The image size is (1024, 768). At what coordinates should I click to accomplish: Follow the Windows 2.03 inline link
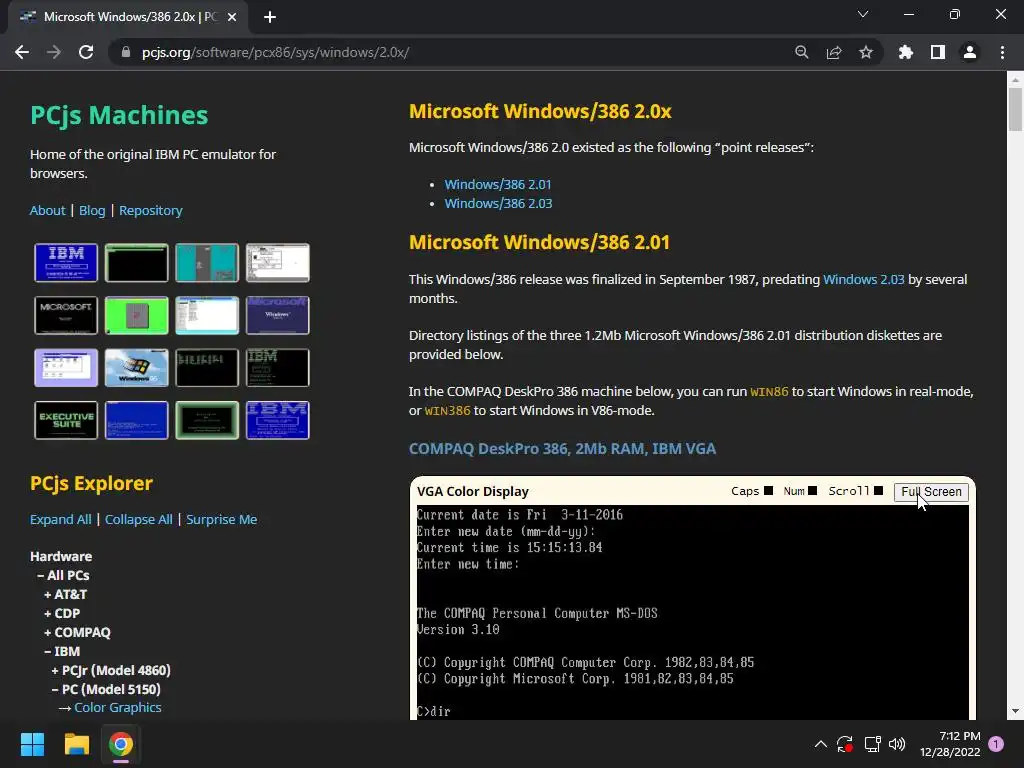click(863, 279)
